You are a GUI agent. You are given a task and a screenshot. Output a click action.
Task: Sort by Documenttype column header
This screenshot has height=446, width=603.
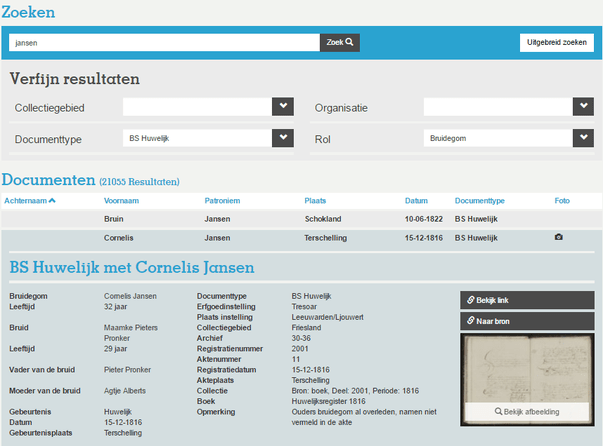[x=480, y=201]
